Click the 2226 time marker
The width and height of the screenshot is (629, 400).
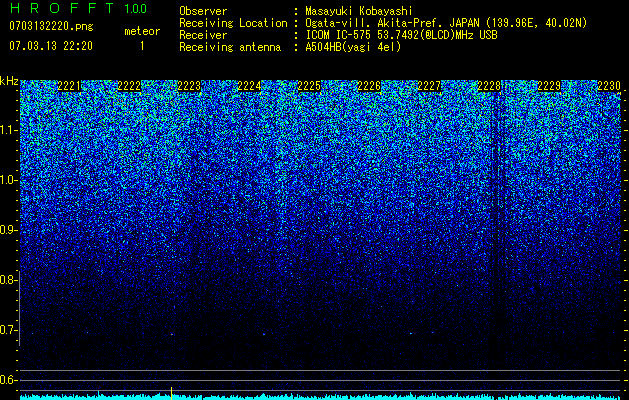[x=369, y=86]
